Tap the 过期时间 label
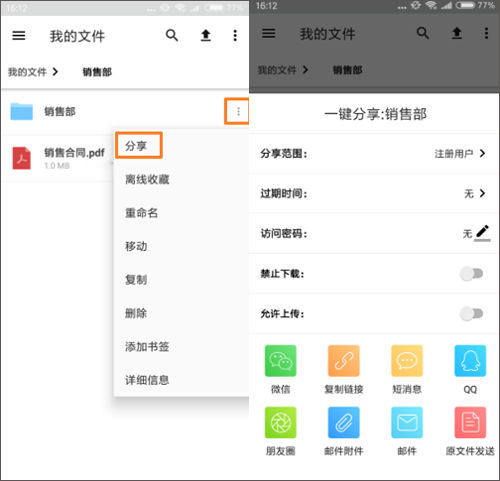The height and width of the screenshot is (481, 500). [x=284, y=193]
